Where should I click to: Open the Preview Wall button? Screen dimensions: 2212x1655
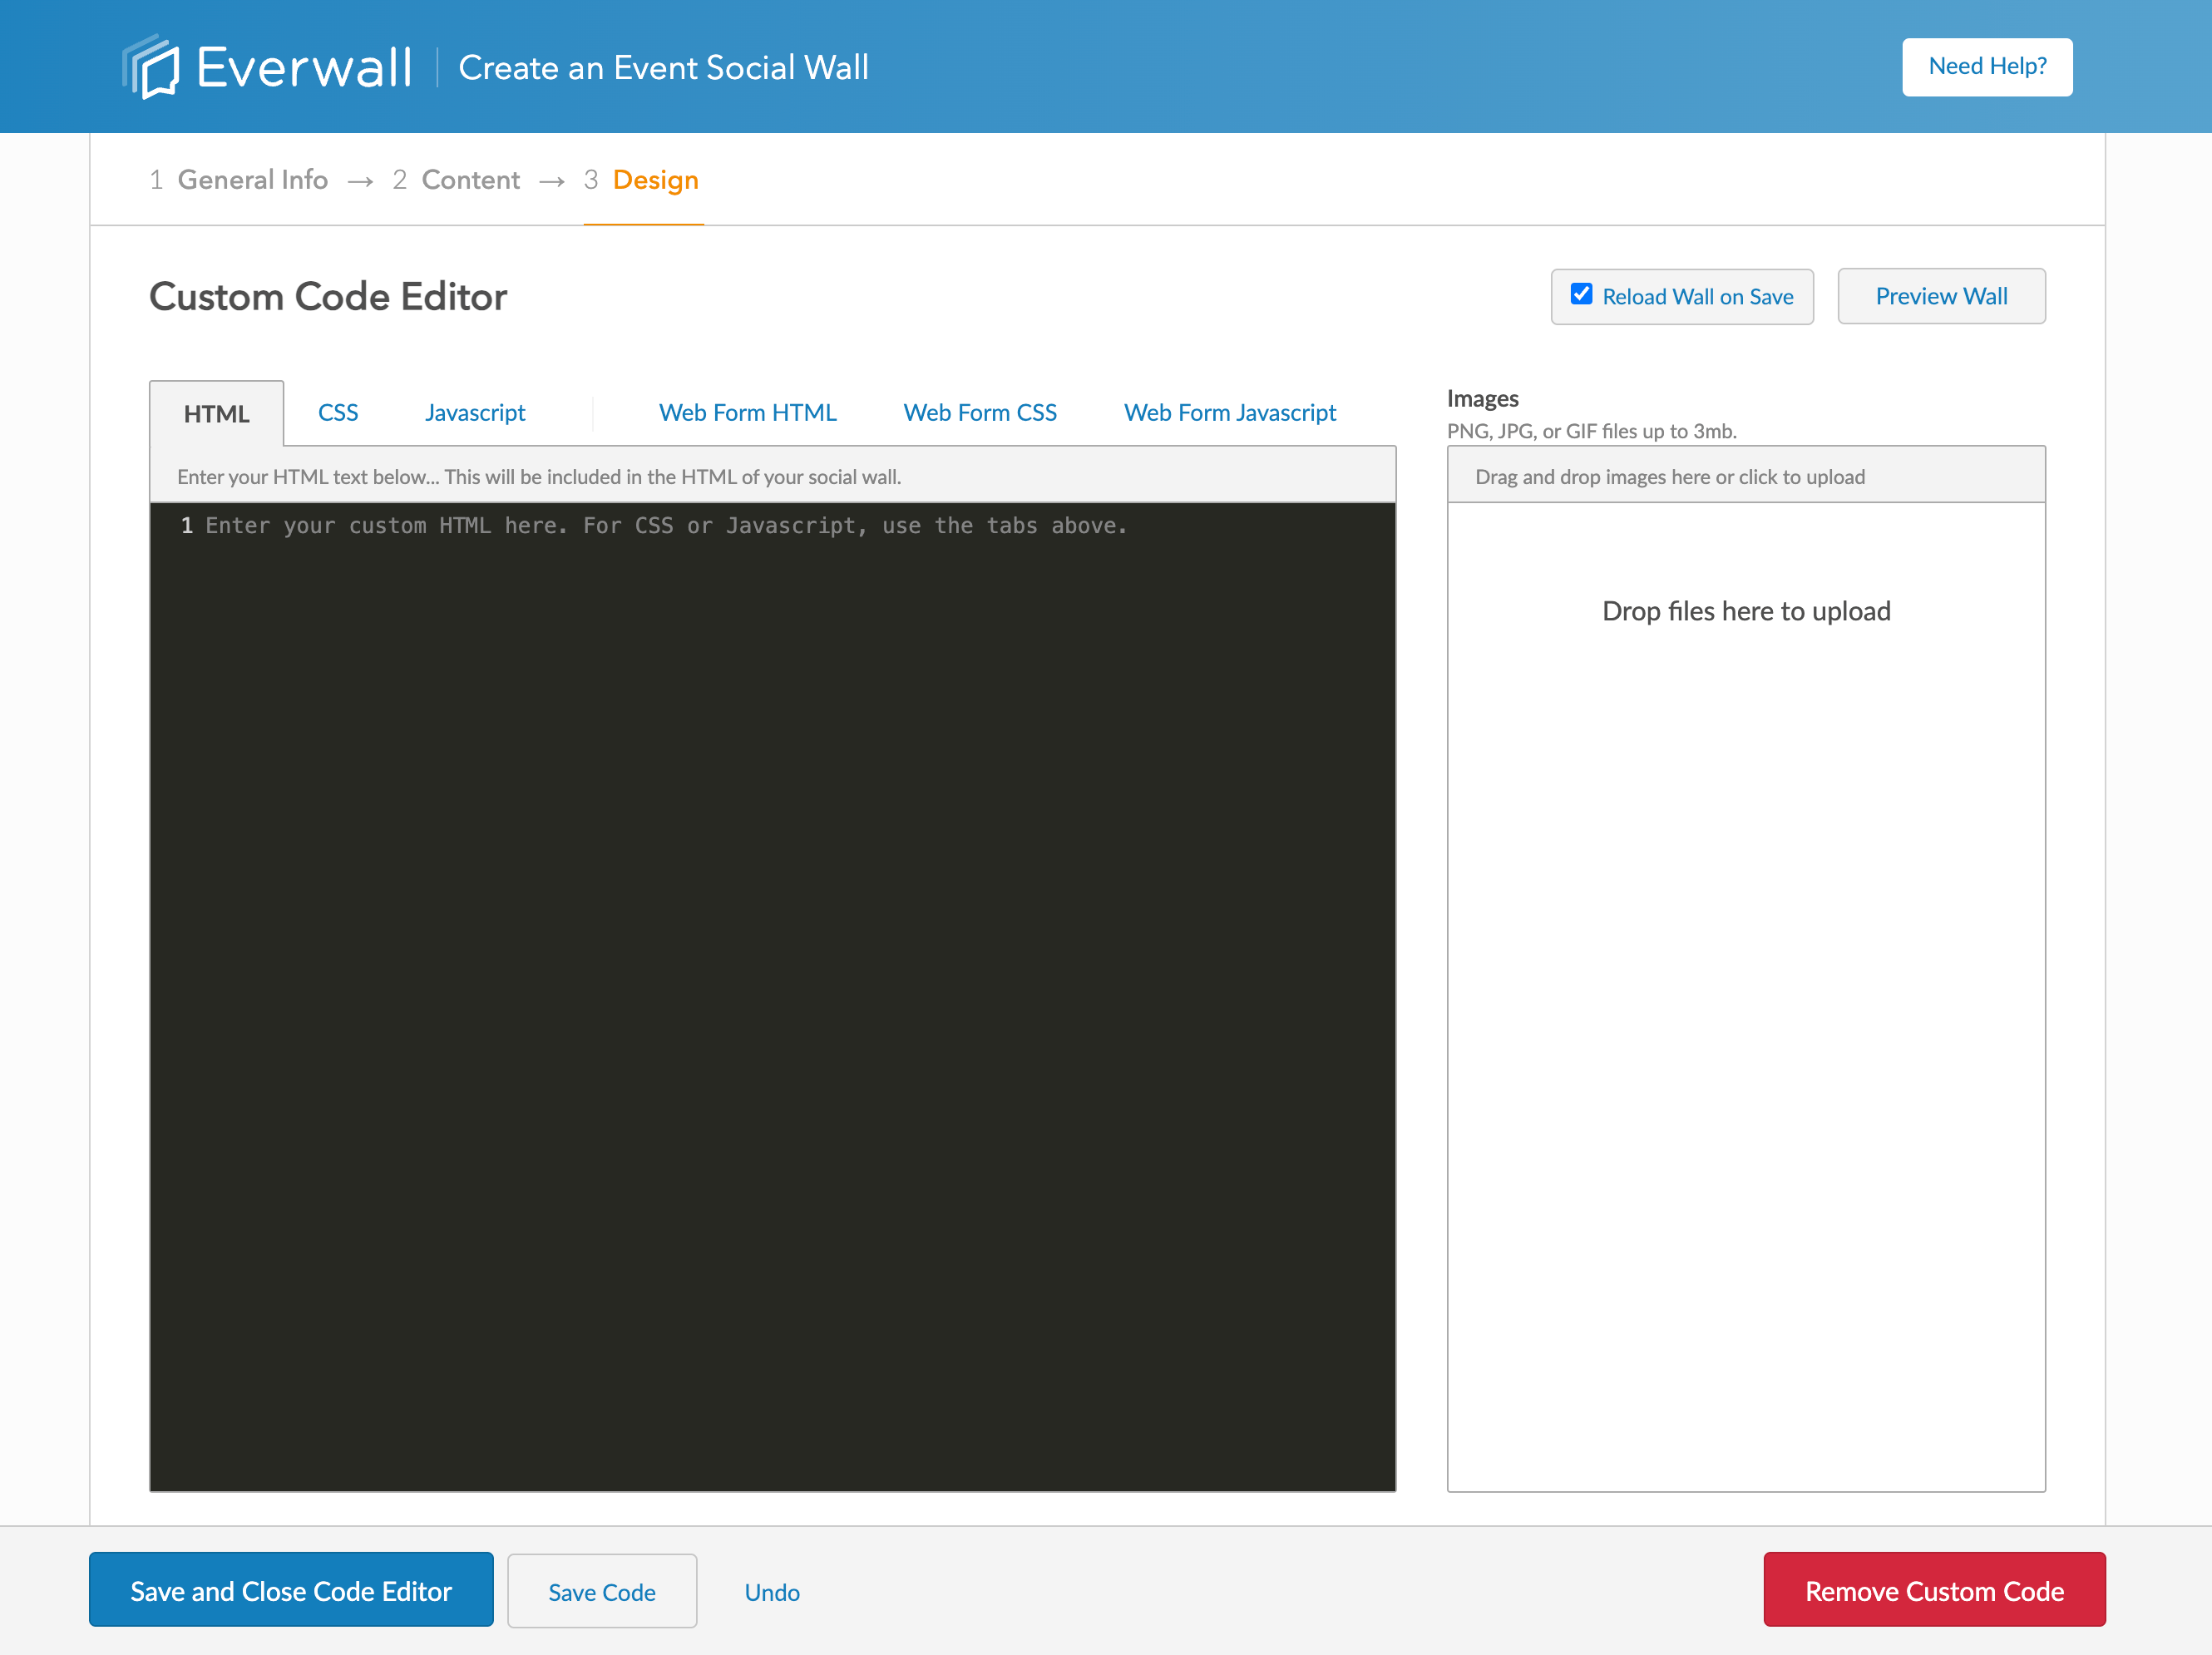coord(1940,297)
